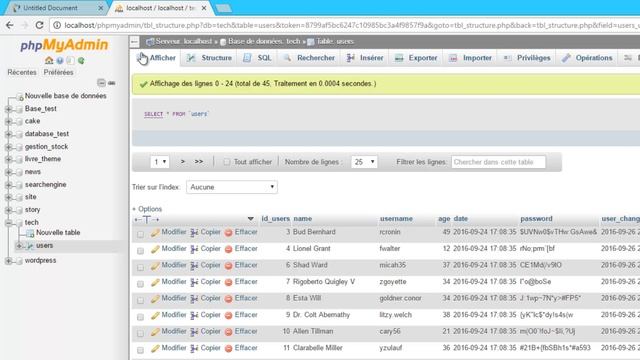Click the pencil icon for Rigoberto Quigley V
This screenshot has width=640, height=360.
(x=155, y=282)
